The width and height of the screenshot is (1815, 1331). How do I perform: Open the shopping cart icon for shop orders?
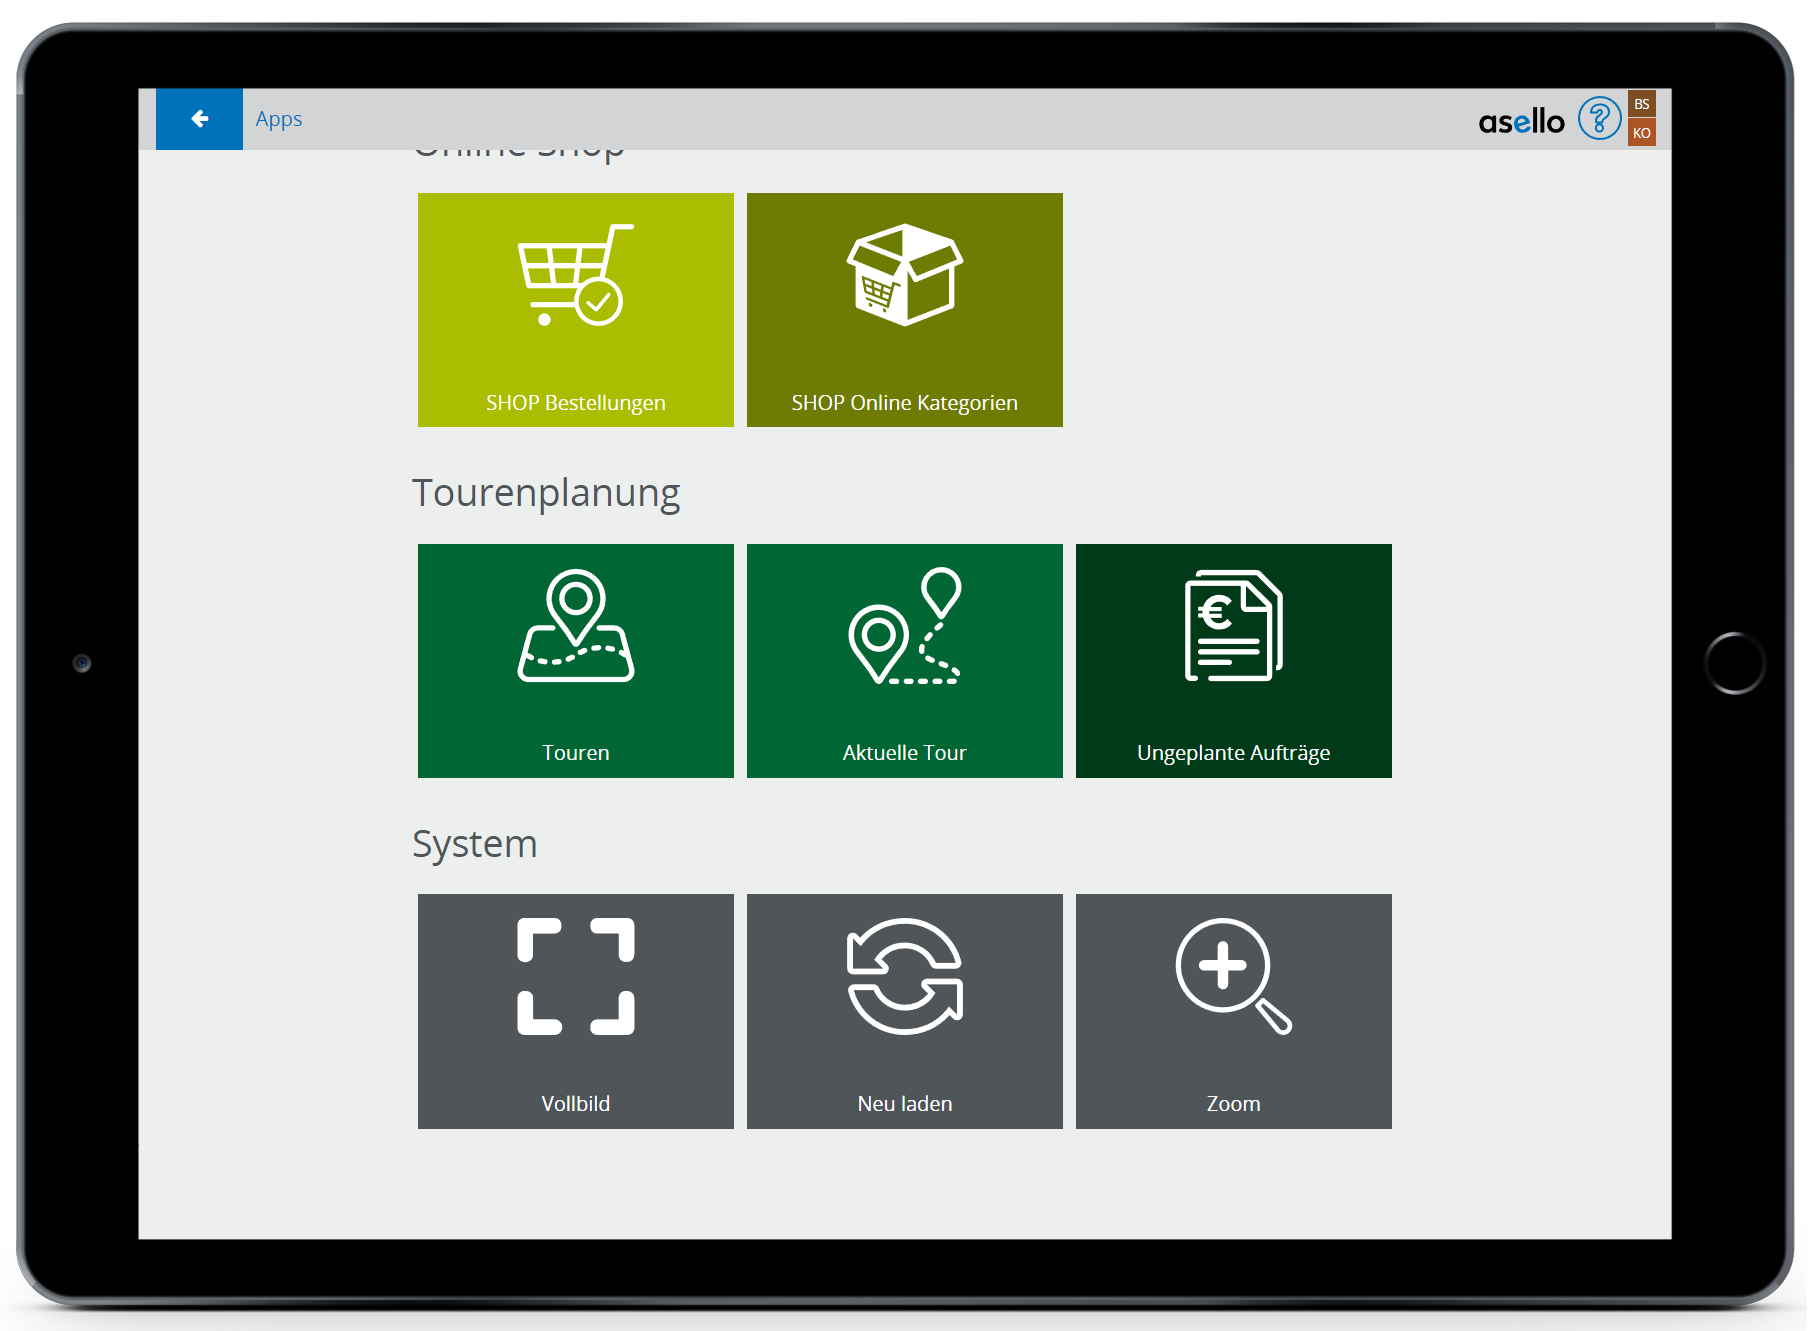575,276
